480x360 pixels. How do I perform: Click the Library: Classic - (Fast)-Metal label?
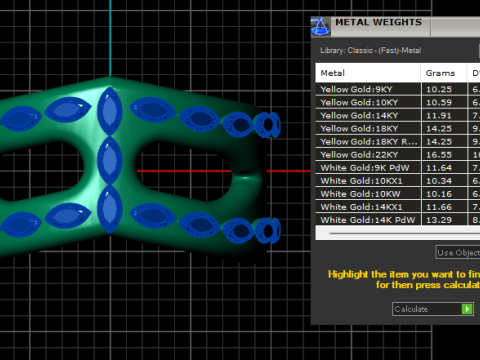click(x=370, y=50)
